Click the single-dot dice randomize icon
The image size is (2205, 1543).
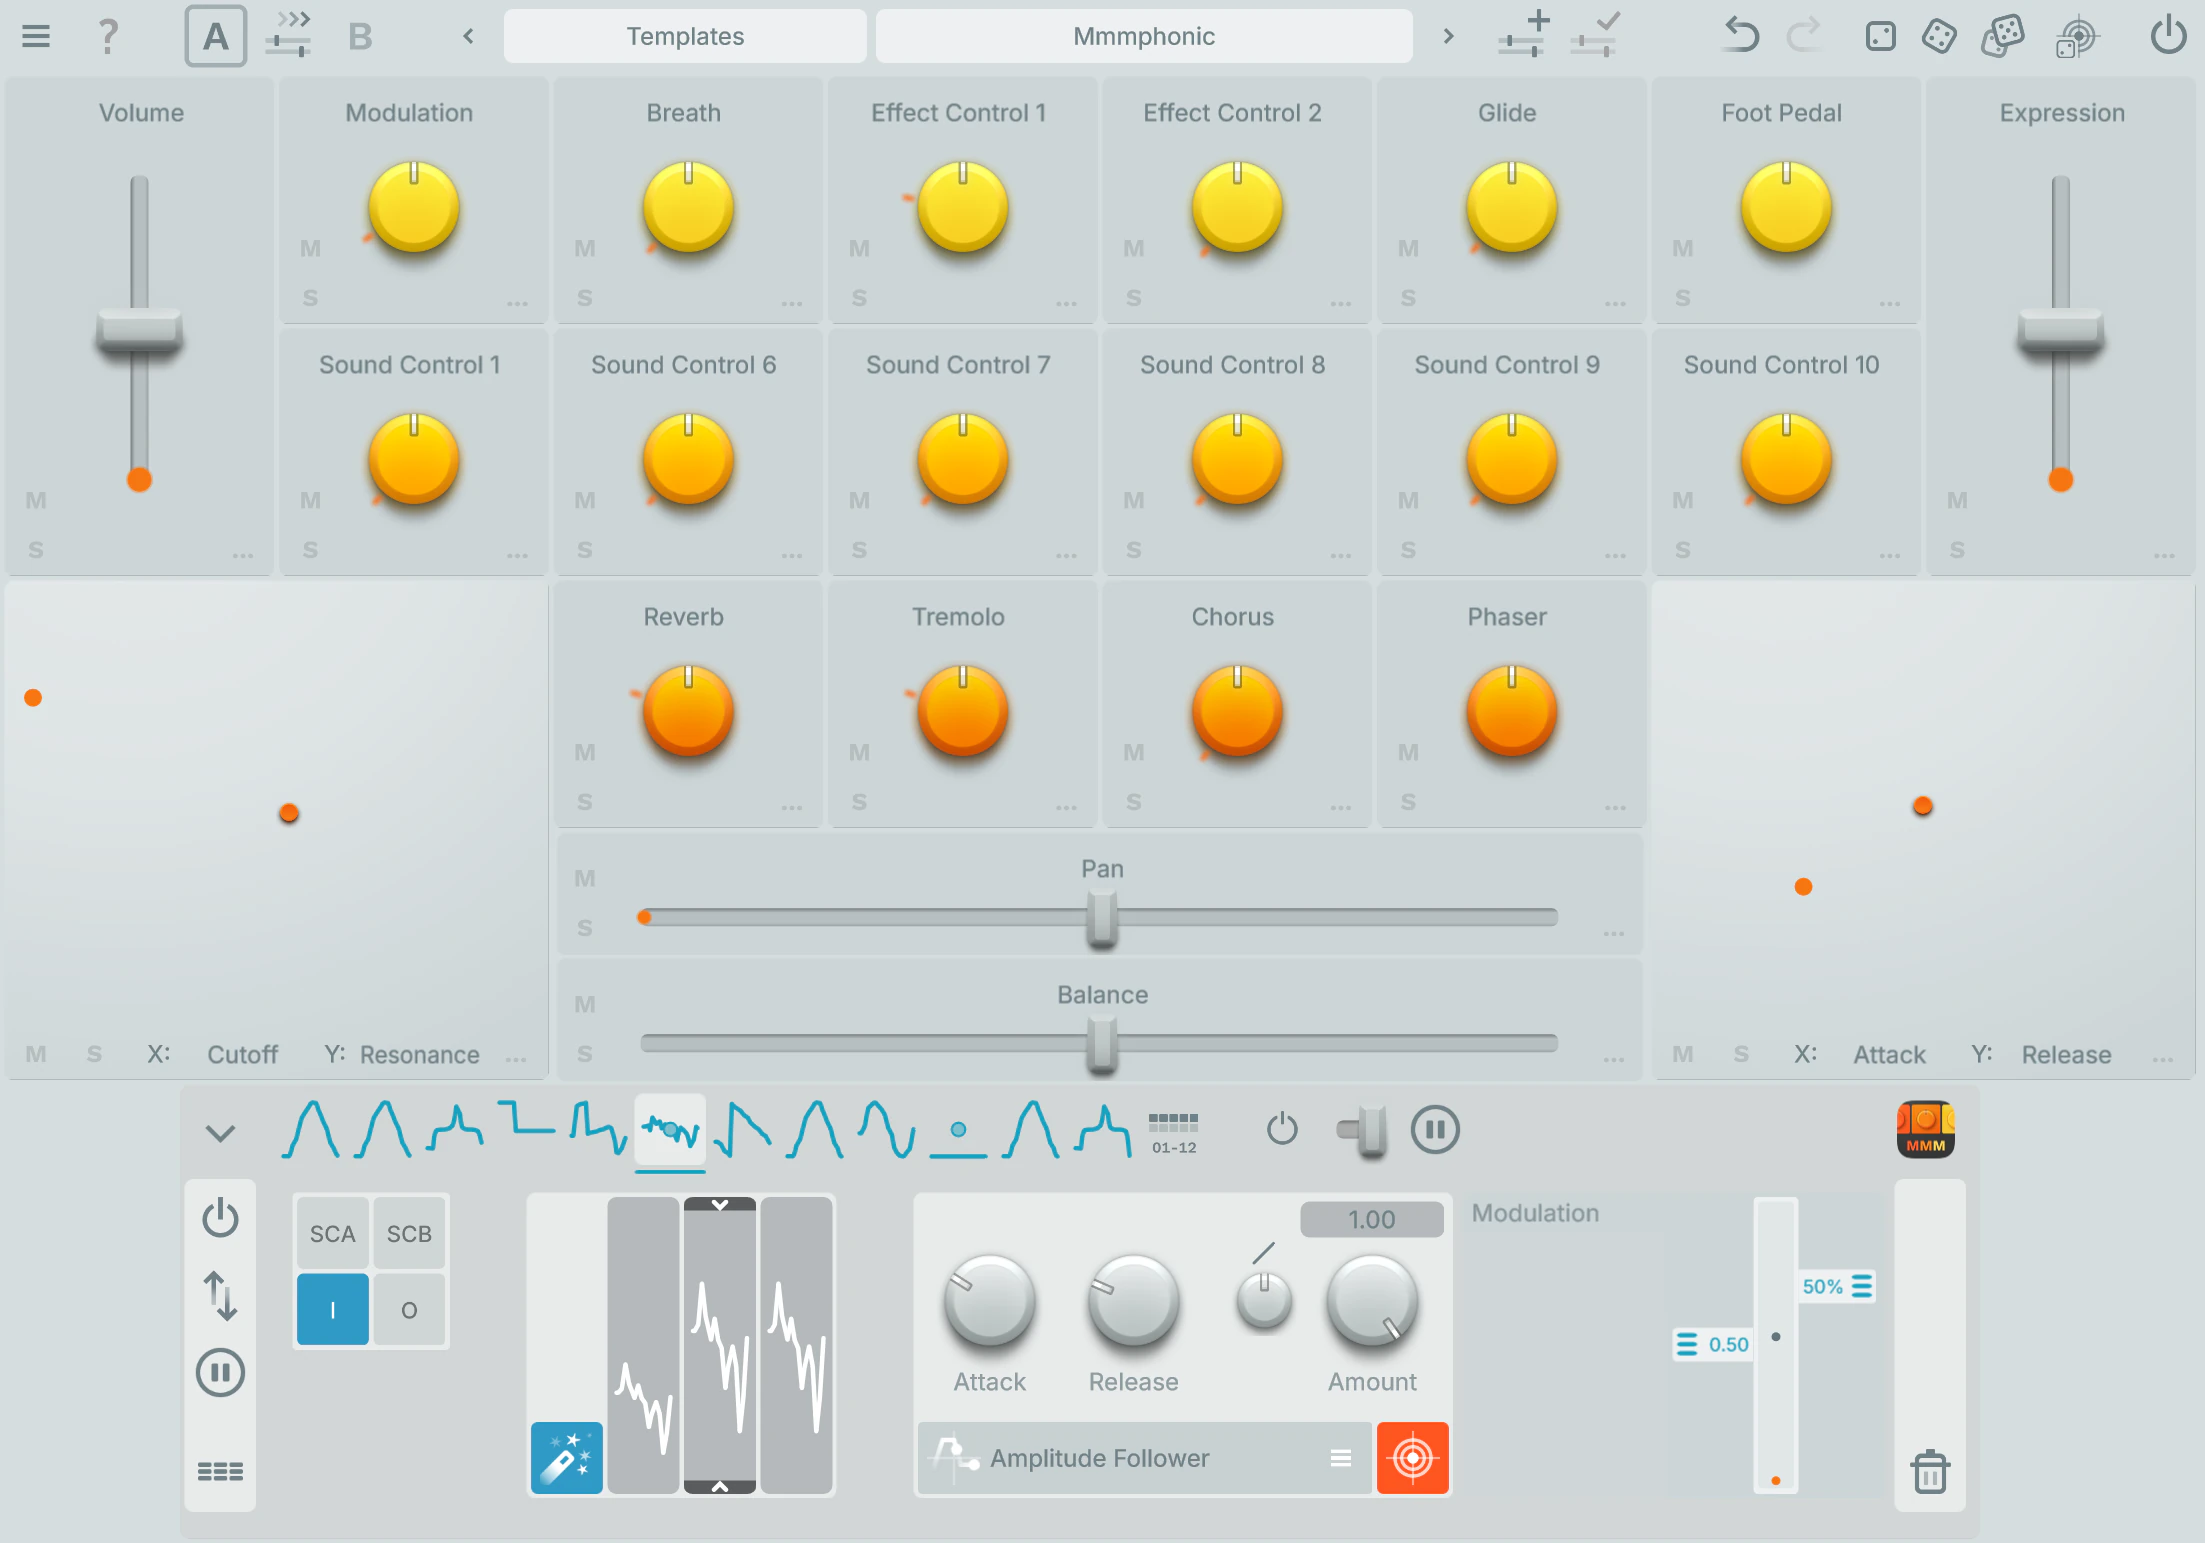(x=1880, y=37)
